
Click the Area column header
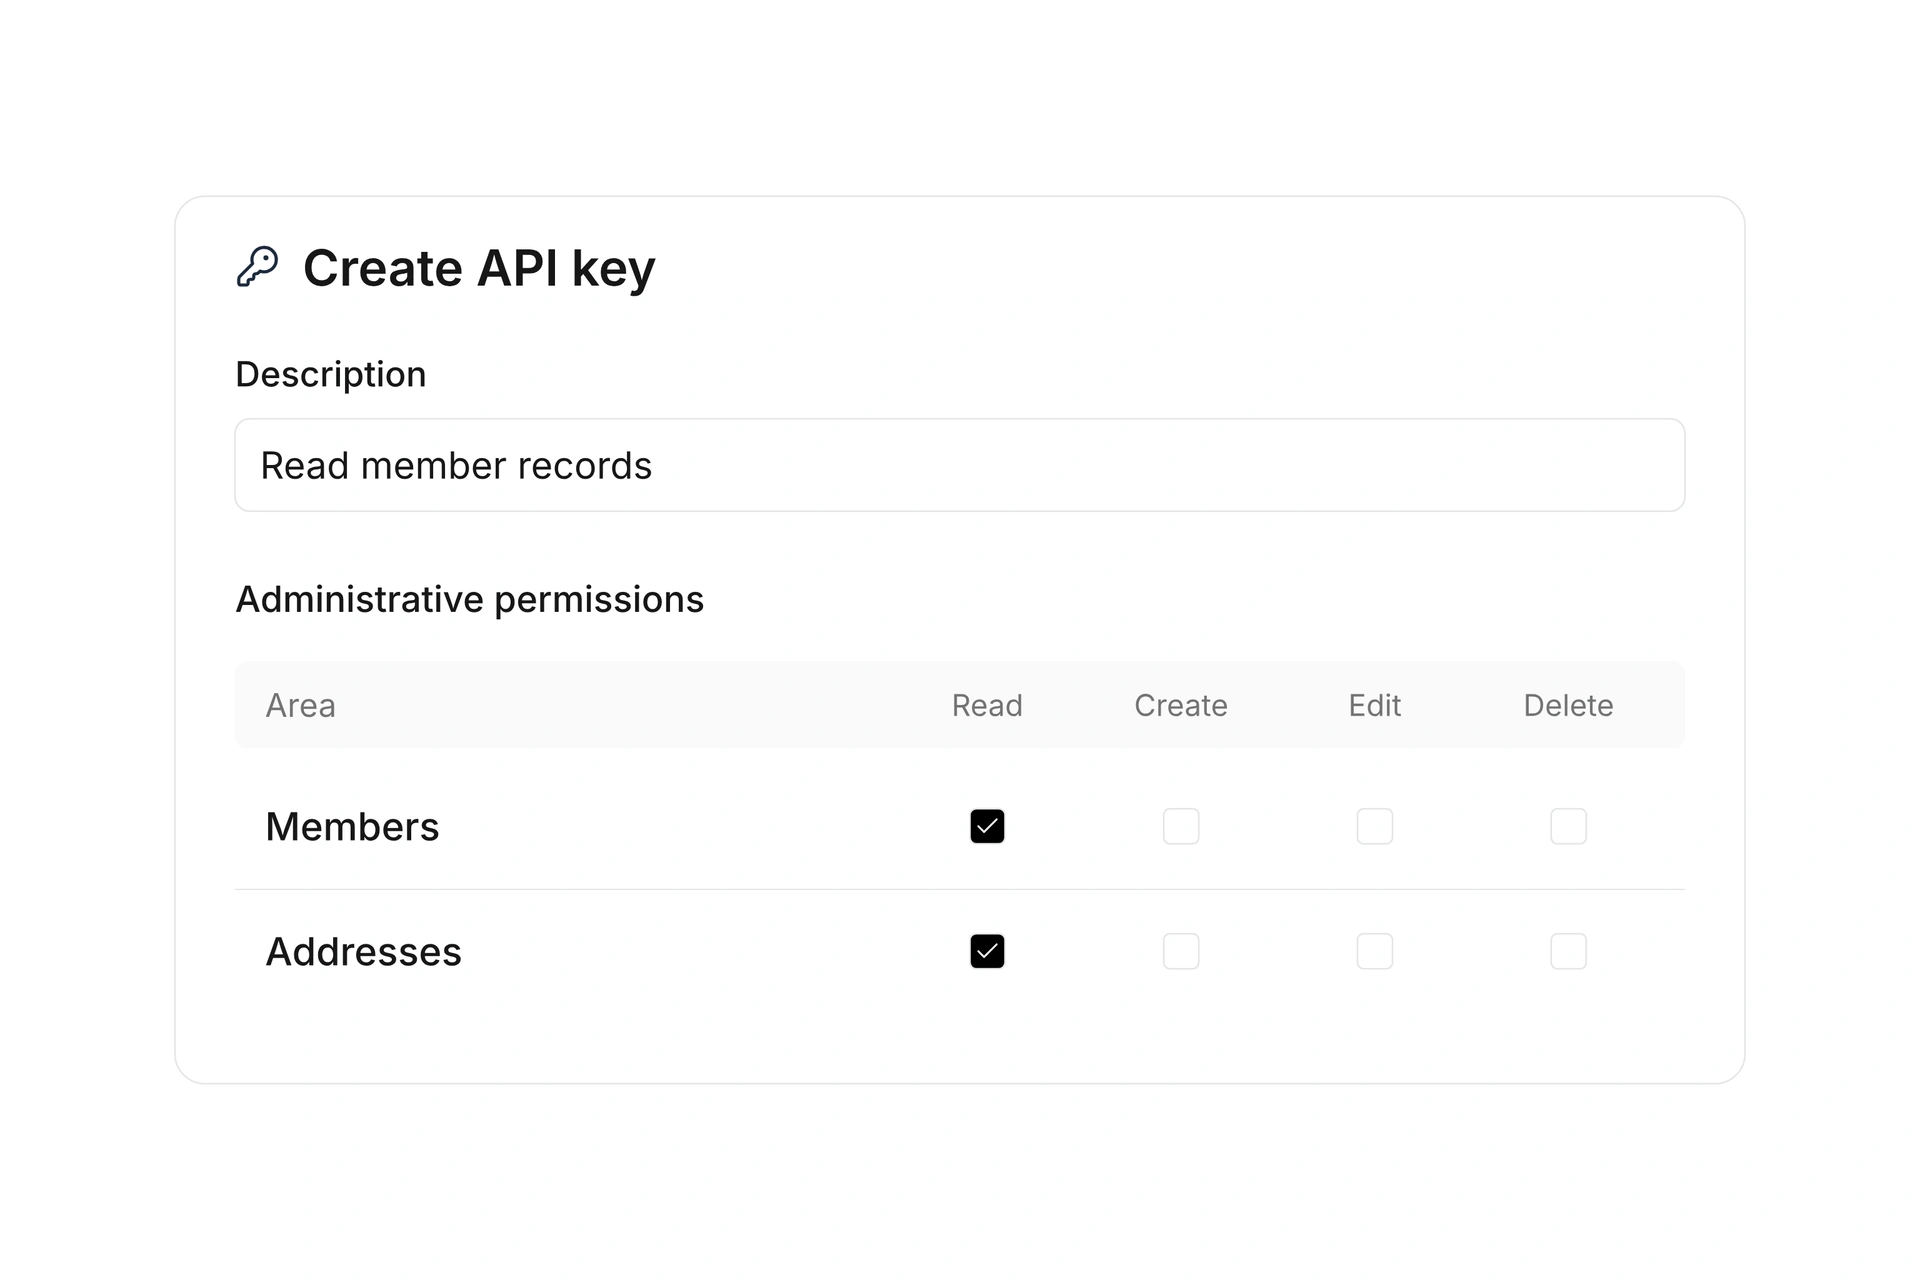coord(300,705)
